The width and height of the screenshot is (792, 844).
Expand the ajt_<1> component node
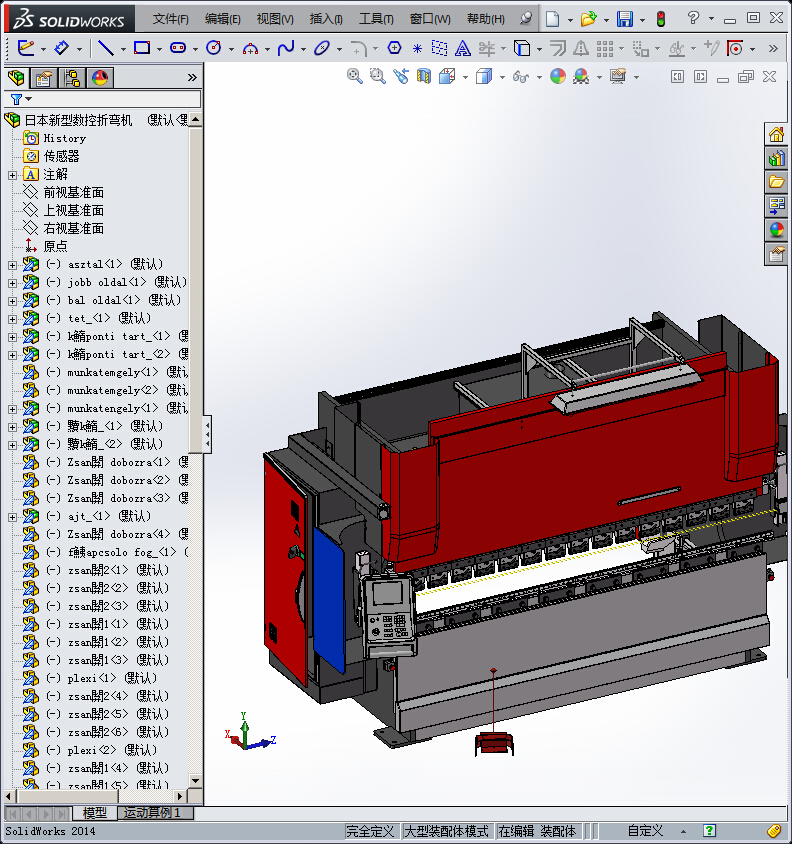(12, 517)
